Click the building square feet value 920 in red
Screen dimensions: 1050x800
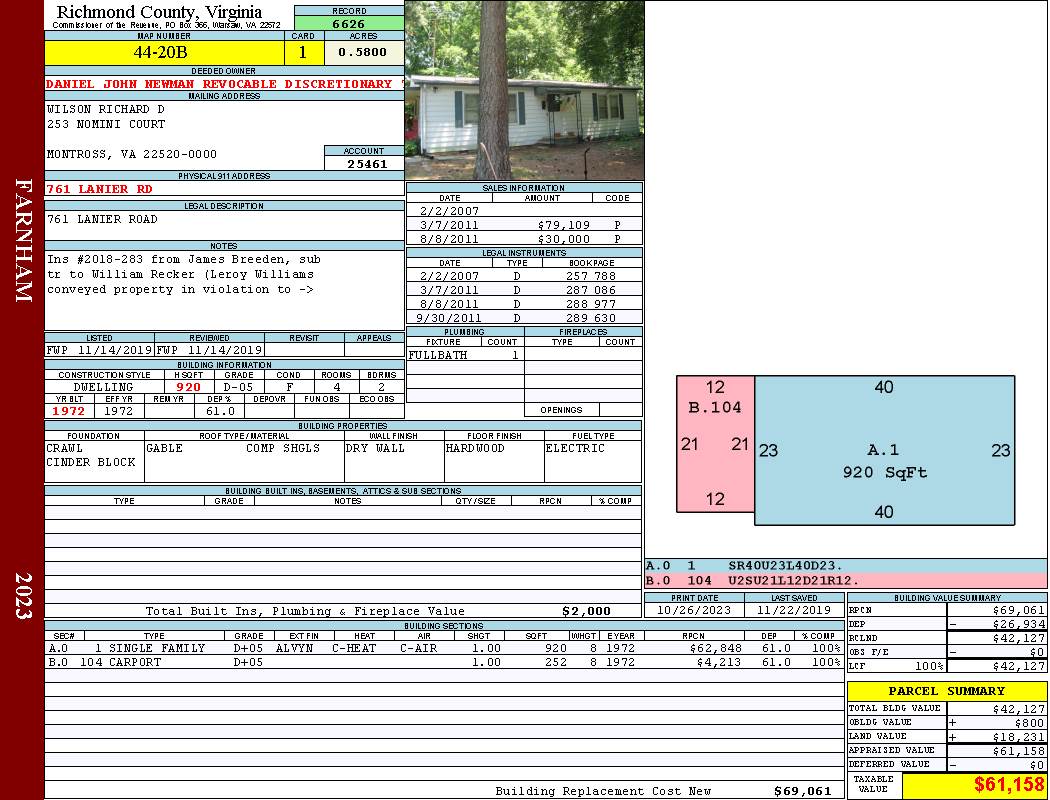188,387
